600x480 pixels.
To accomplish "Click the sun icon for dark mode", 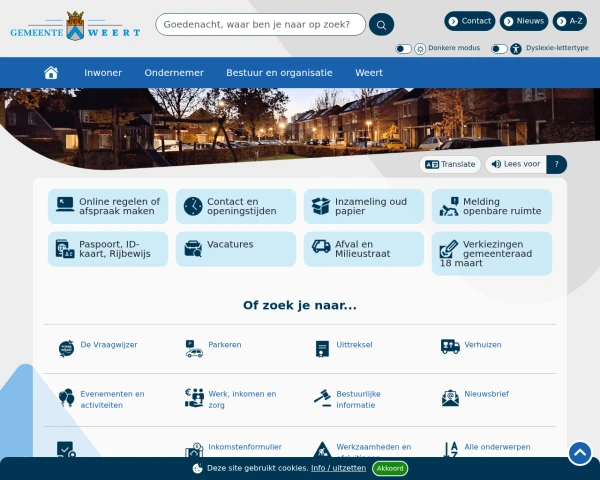I will [420, 49].
